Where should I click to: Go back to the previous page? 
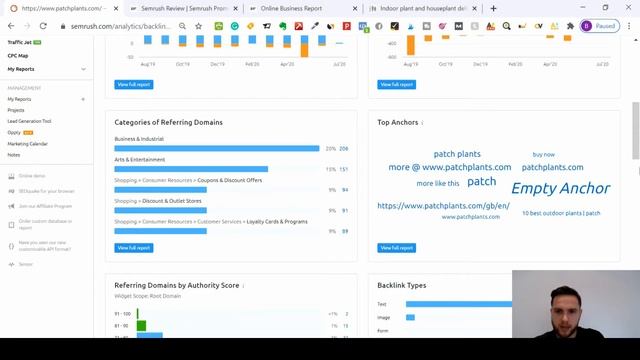[x=11, y=26]
